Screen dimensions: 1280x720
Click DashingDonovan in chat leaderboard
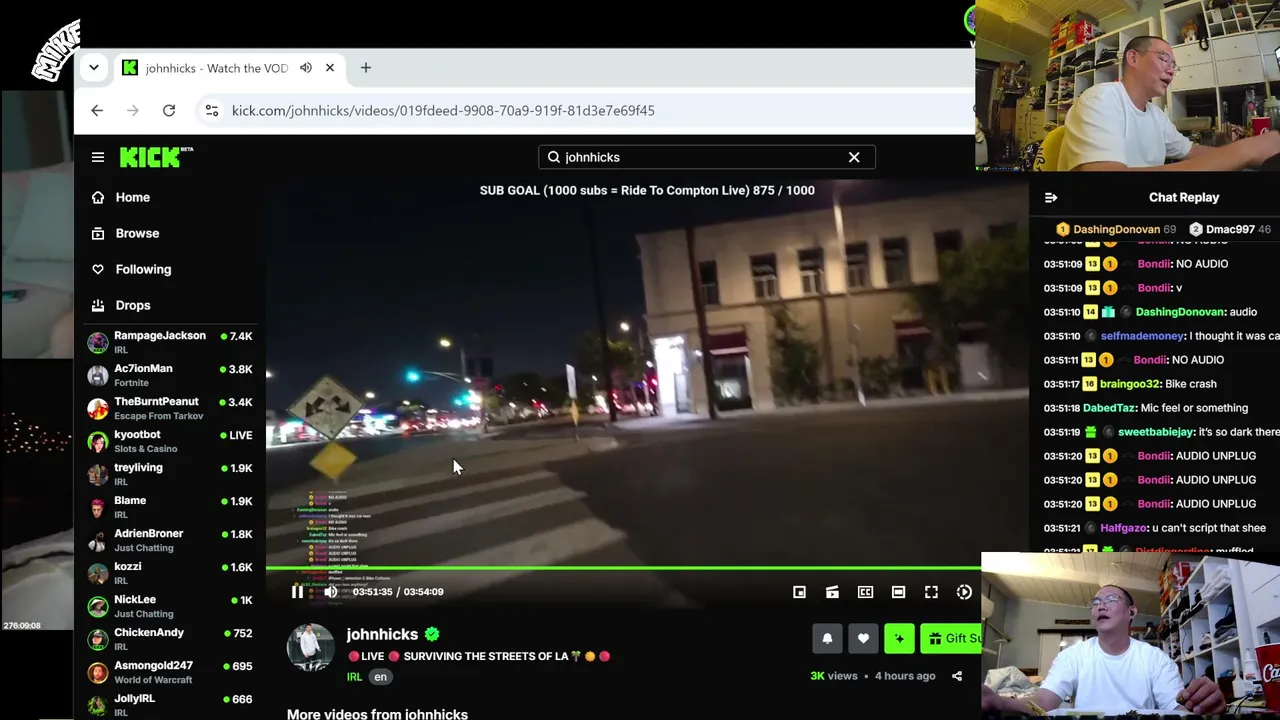1116,230
